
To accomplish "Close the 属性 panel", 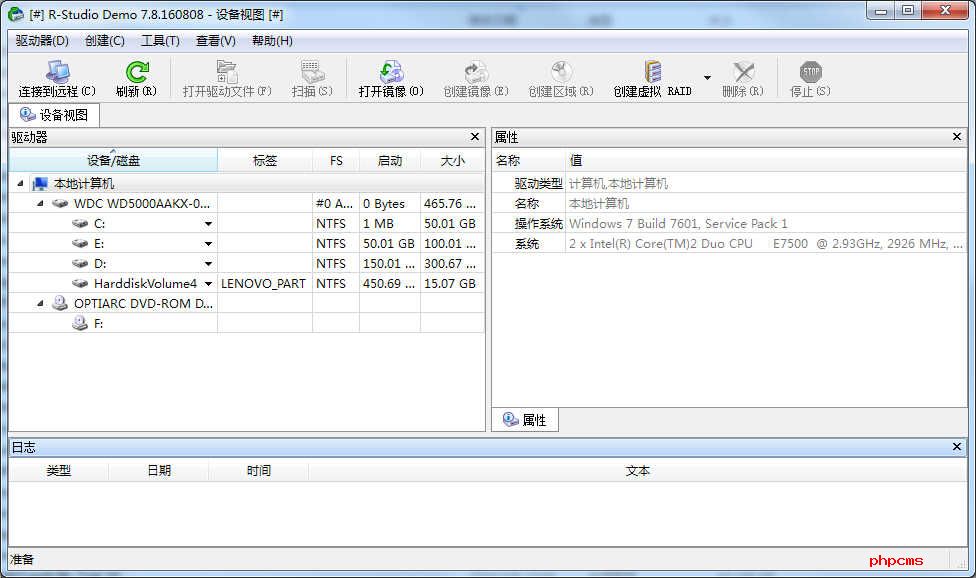I will point(957,136).
